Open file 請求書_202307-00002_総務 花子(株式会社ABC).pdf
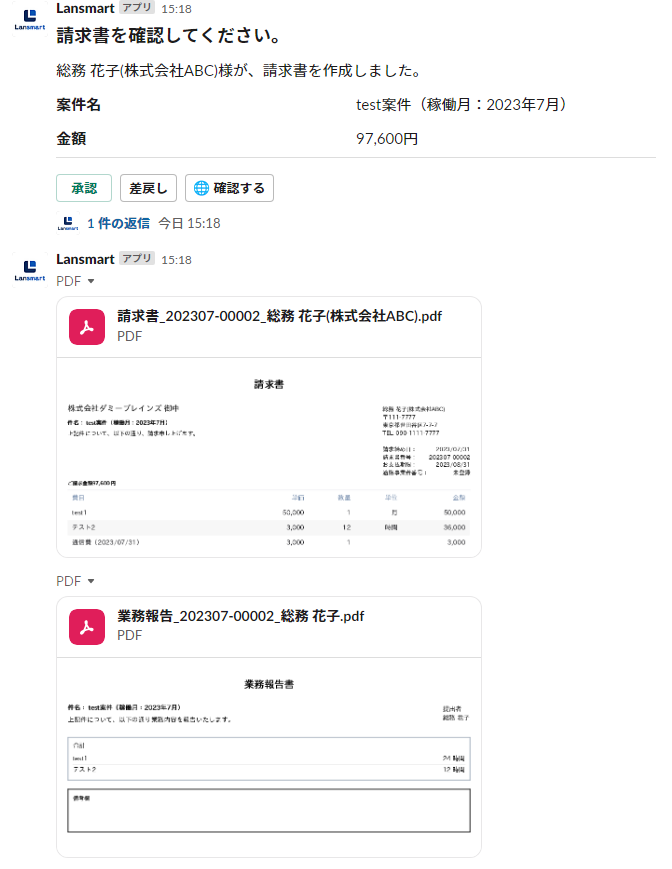This screenshot has width=672, height=869. (279, 316)
